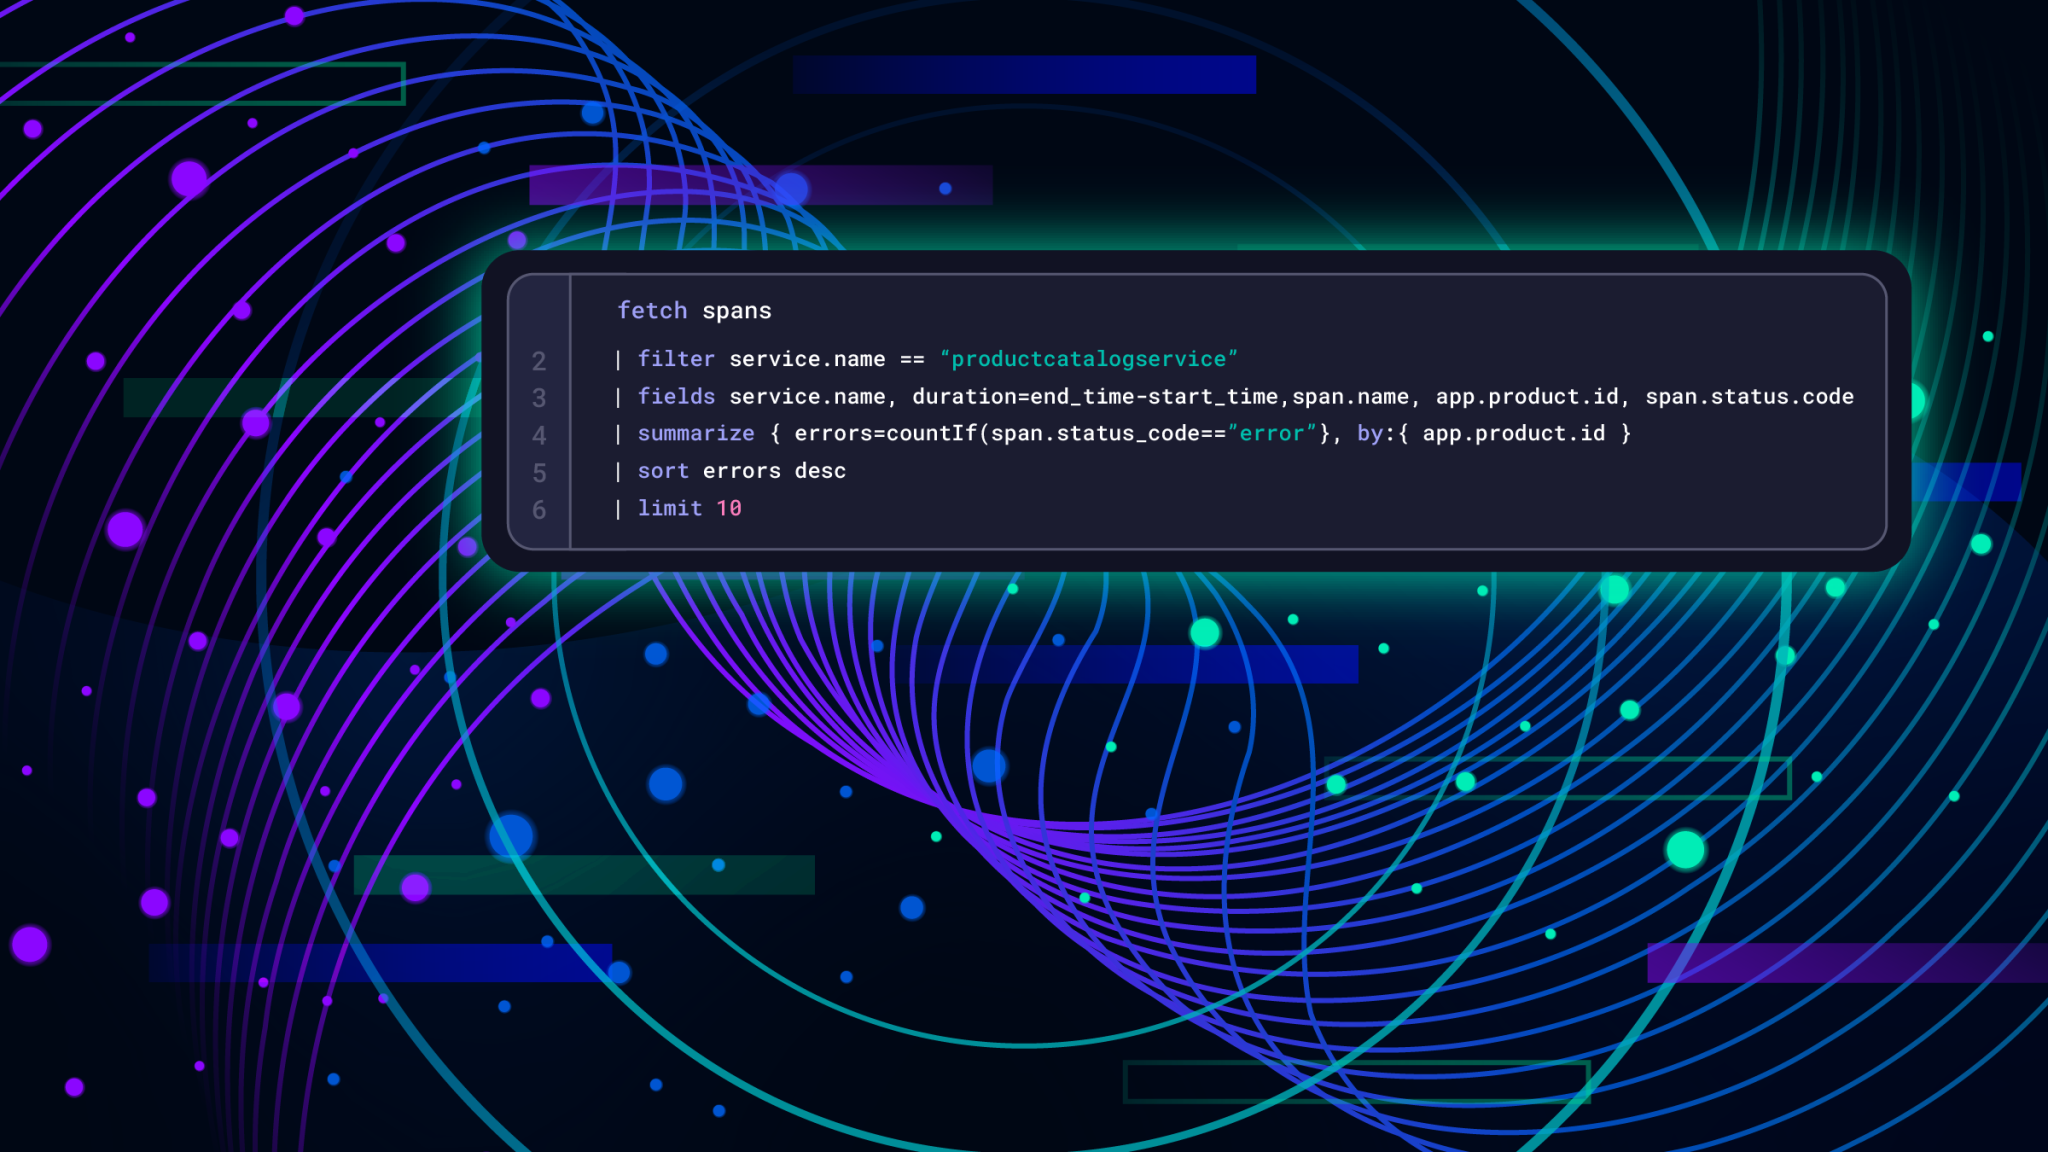This screenshot has width=2048, height=1152.
Task: Click the sort errors desc command
Action: pyautogui.click(x=740, y=470)
